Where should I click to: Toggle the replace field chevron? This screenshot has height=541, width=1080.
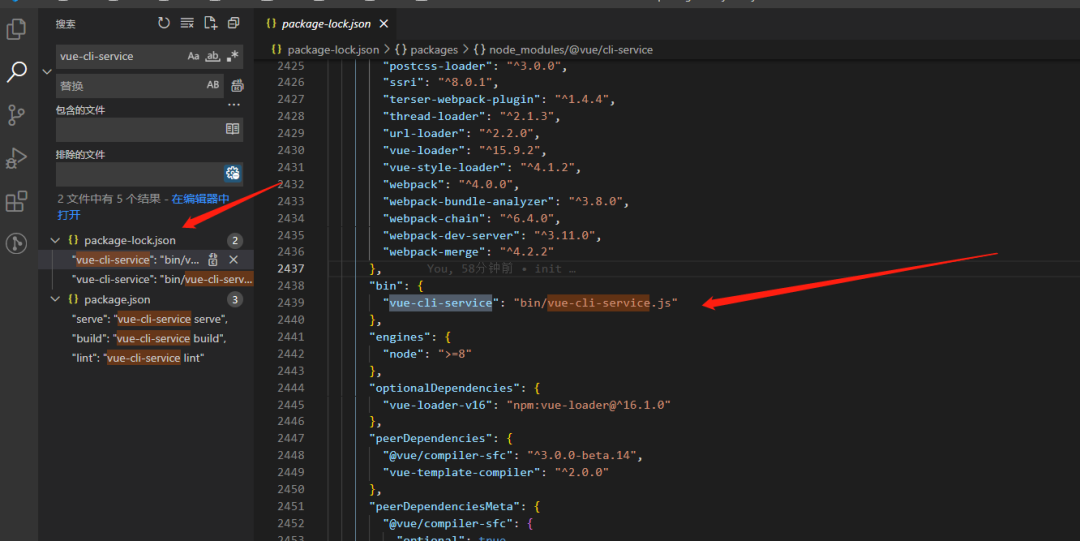[47, 71]
